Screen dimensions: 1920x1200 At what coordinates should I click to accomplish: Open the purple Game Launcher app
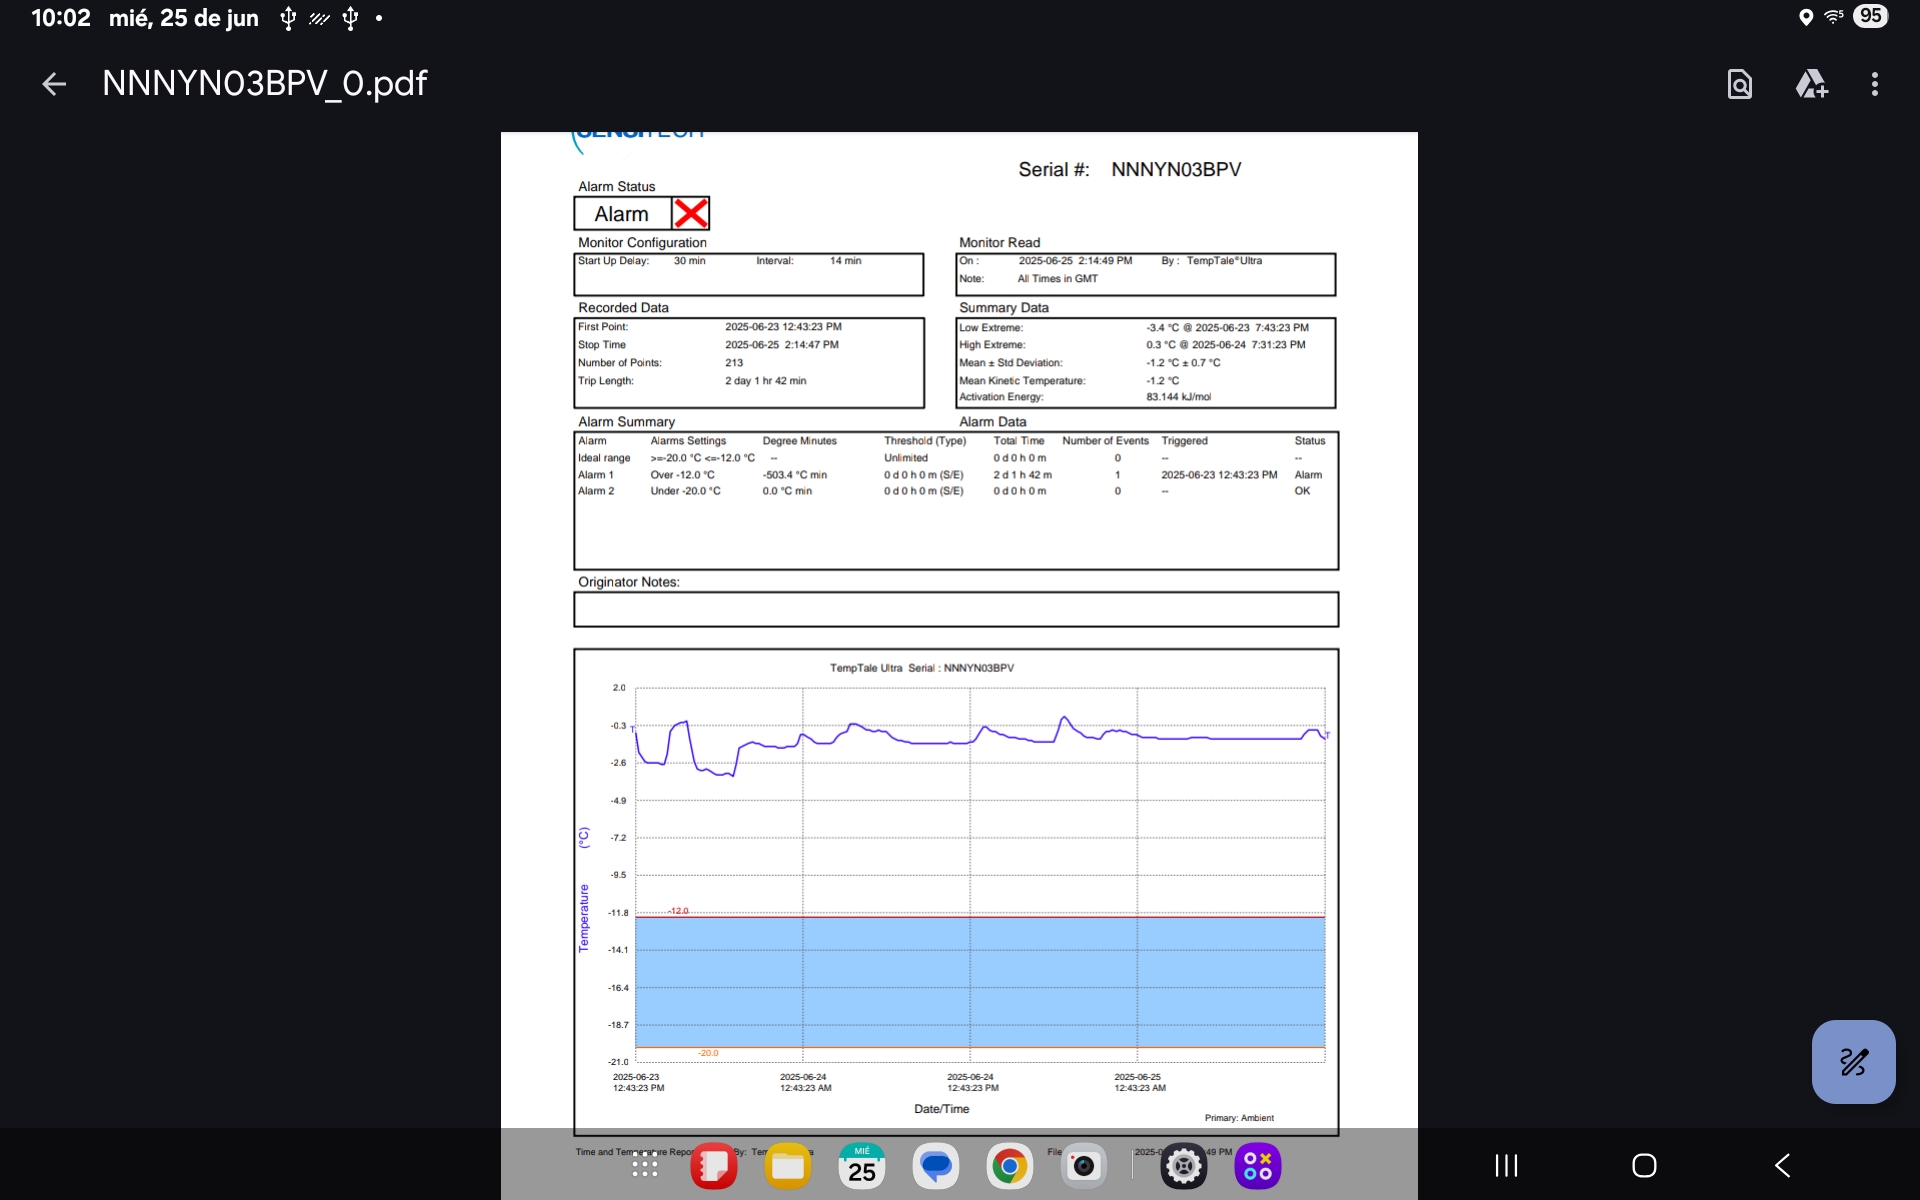(1258, 1167)
